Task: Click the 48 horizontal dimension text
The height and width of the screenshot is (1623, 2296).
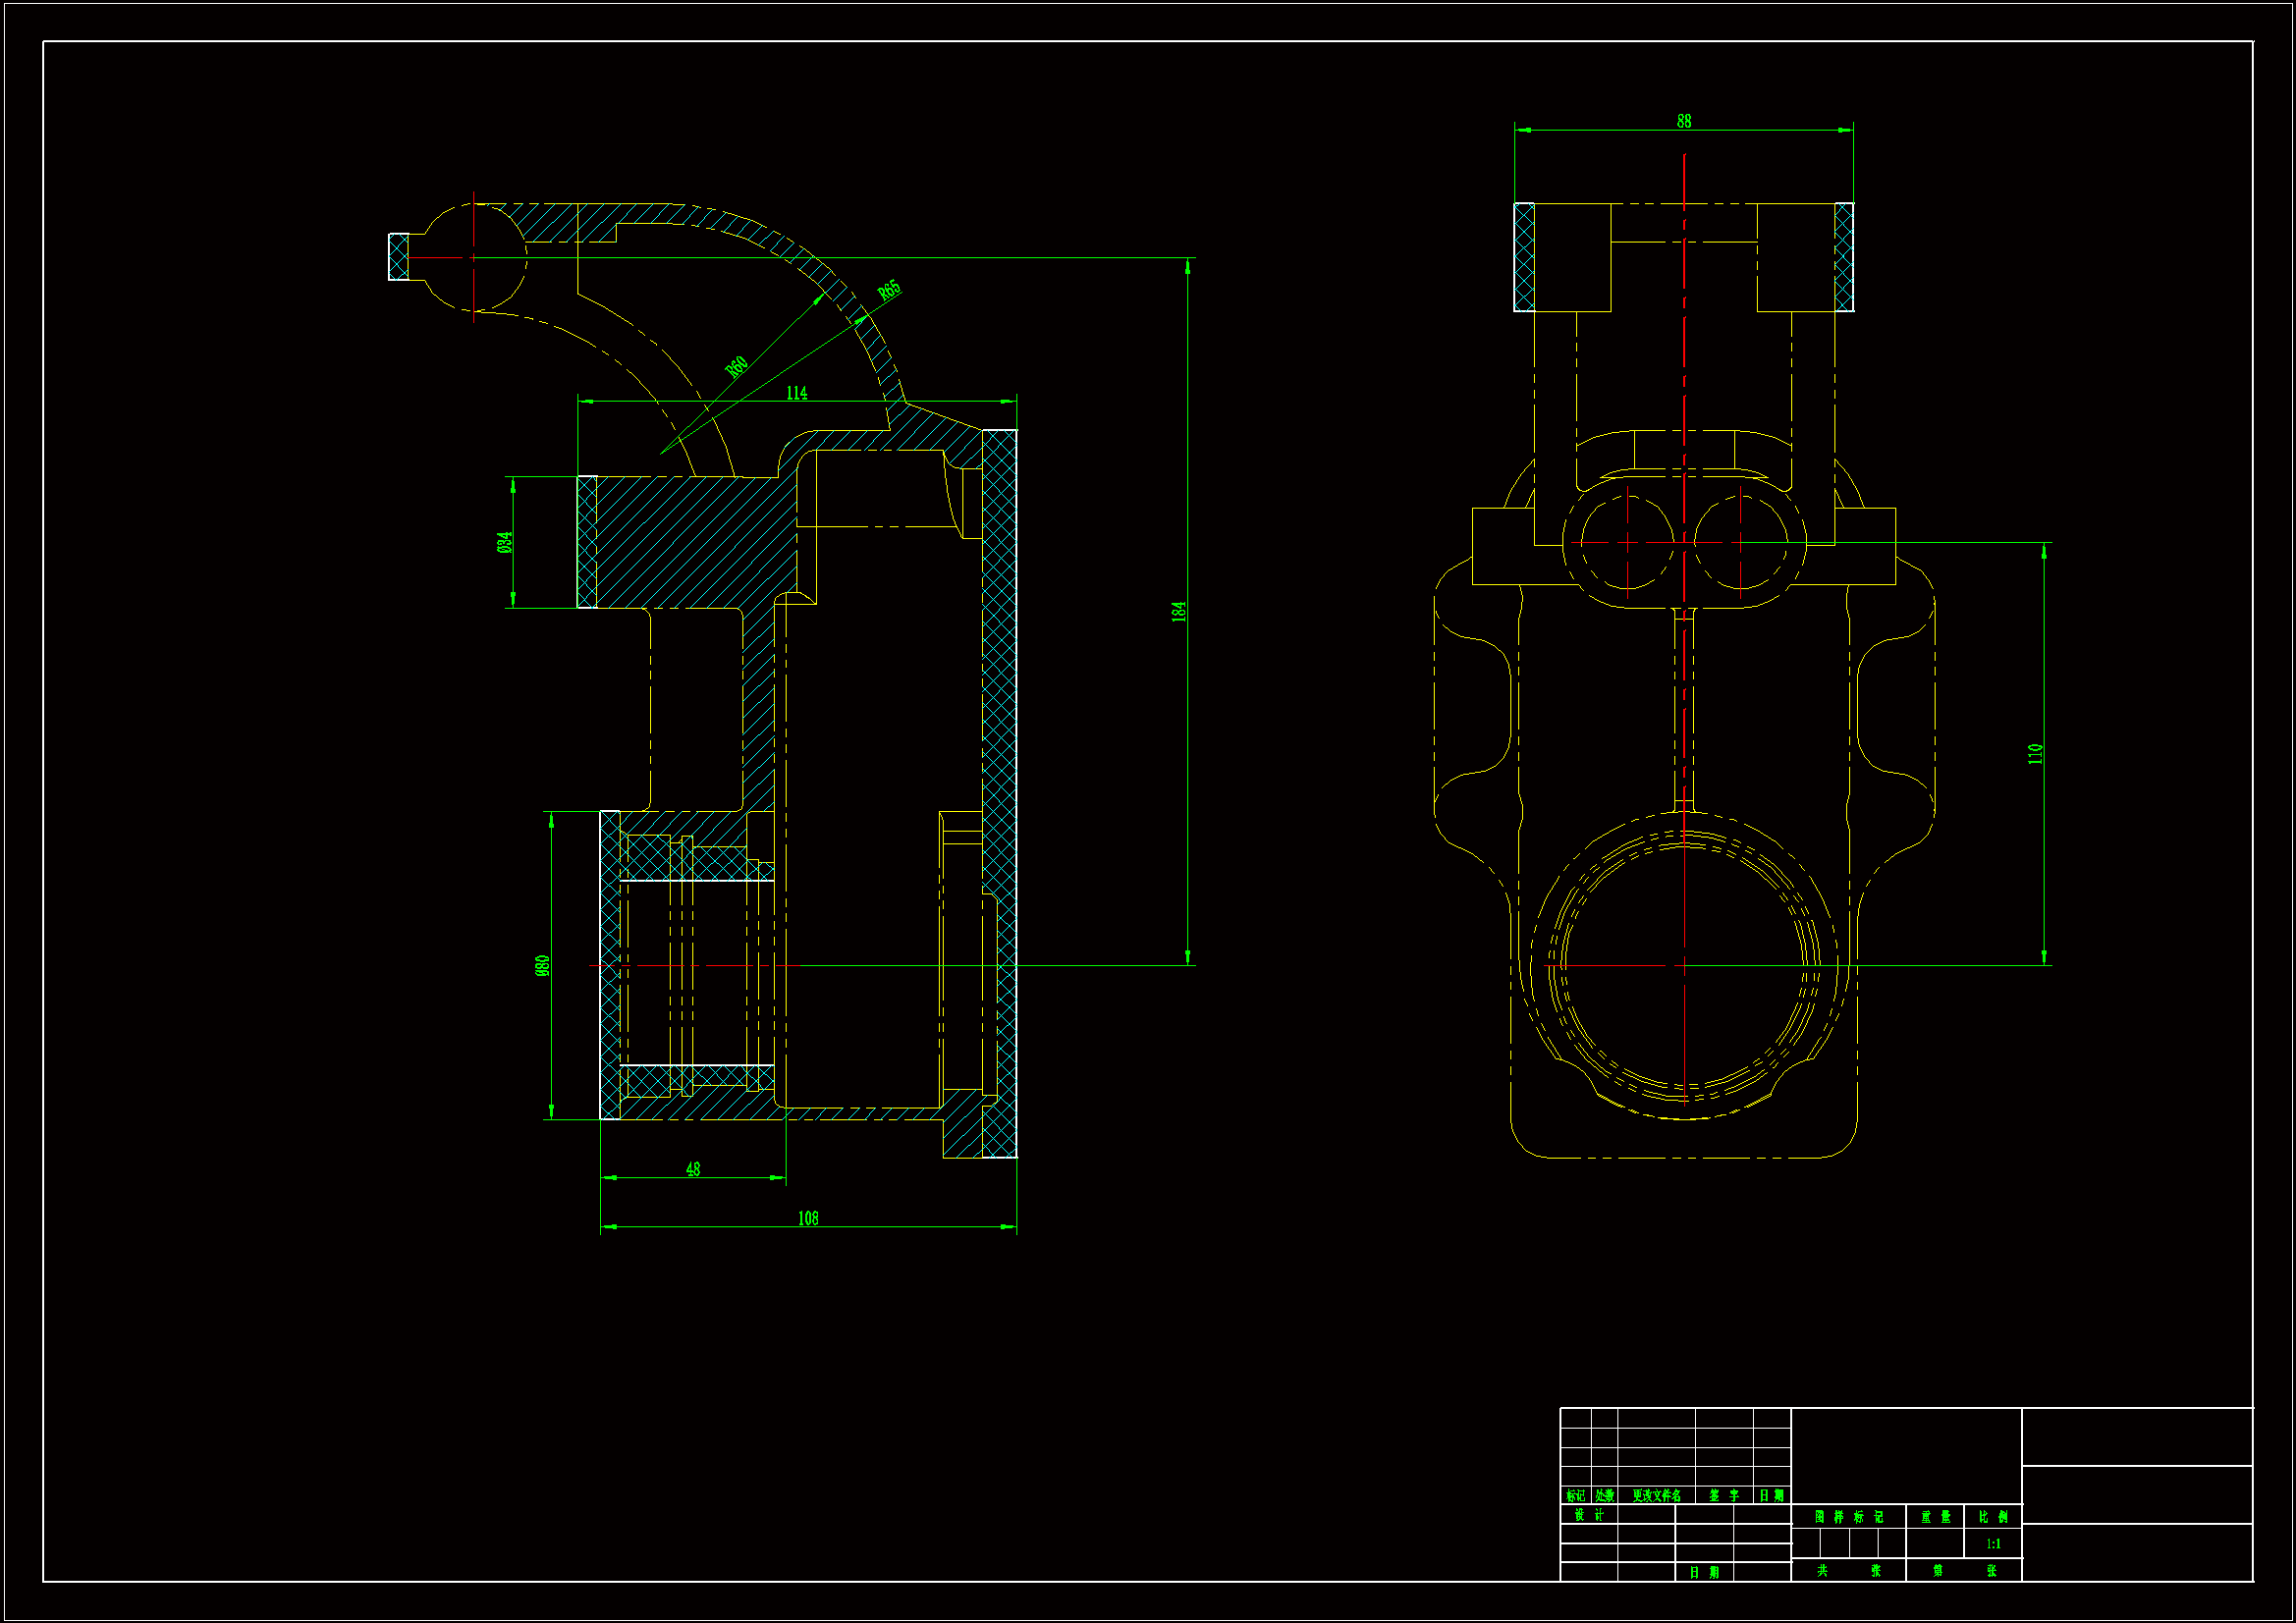Action: tap(693, 1169)
